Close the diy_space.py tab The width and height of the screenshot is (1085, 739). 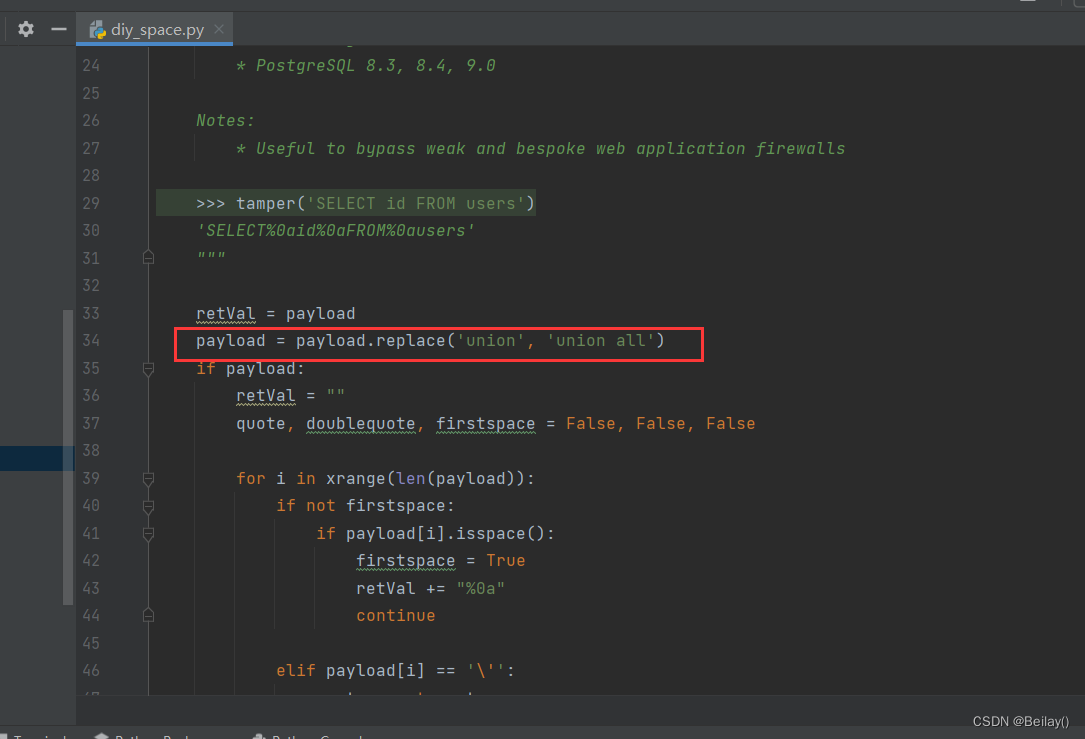point(219,29)
